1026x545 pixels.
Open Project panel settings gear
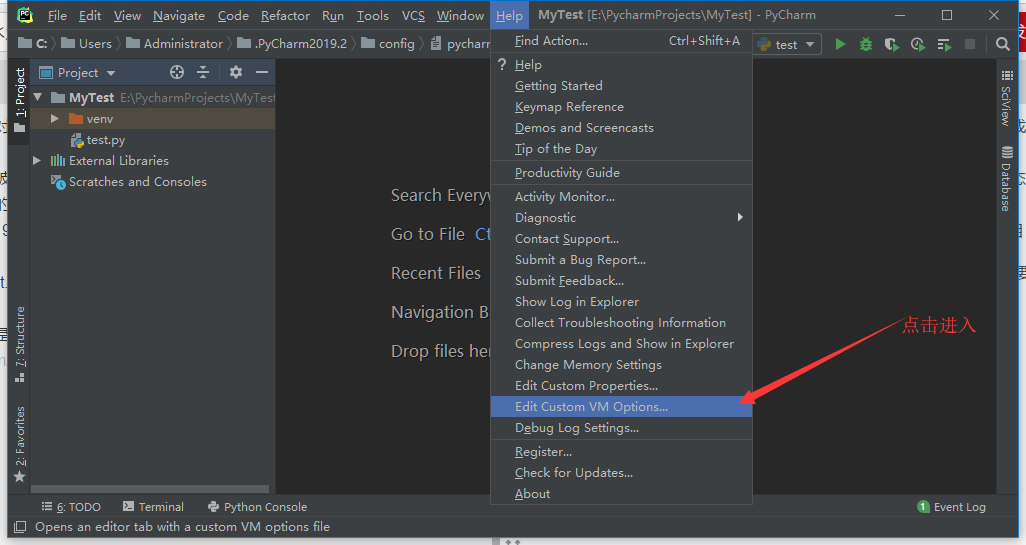pyautogui.click(x=236, y=72)
